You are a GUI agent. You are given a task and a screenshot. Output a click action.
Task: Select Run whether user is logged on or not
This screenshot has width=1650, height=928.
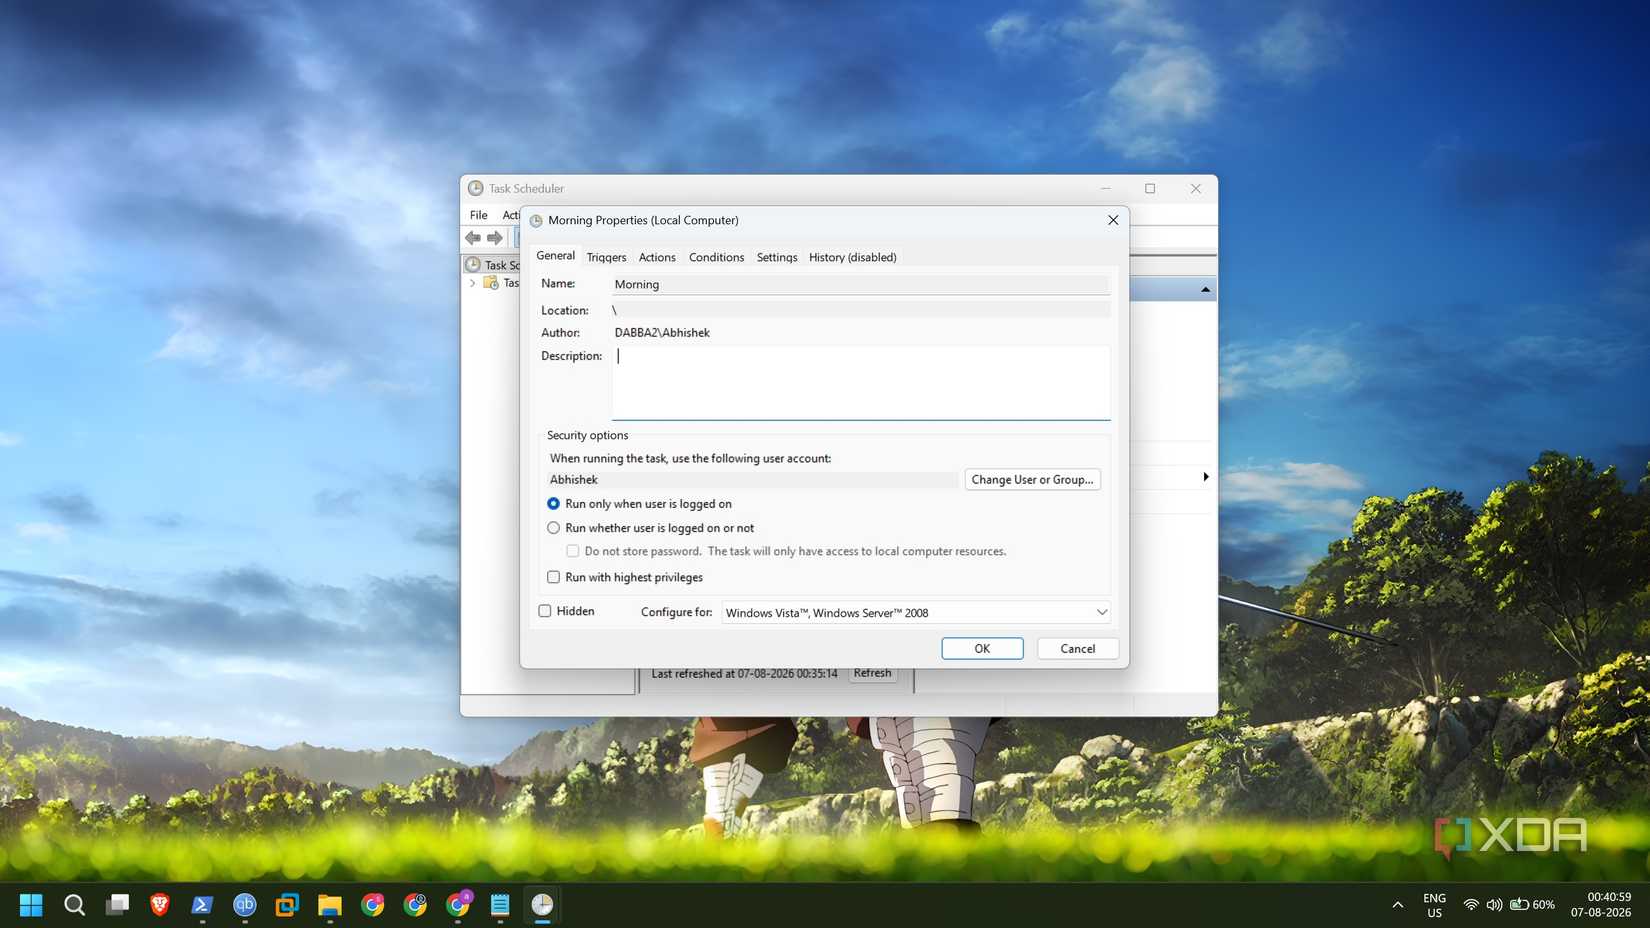[x=553, y=528]
